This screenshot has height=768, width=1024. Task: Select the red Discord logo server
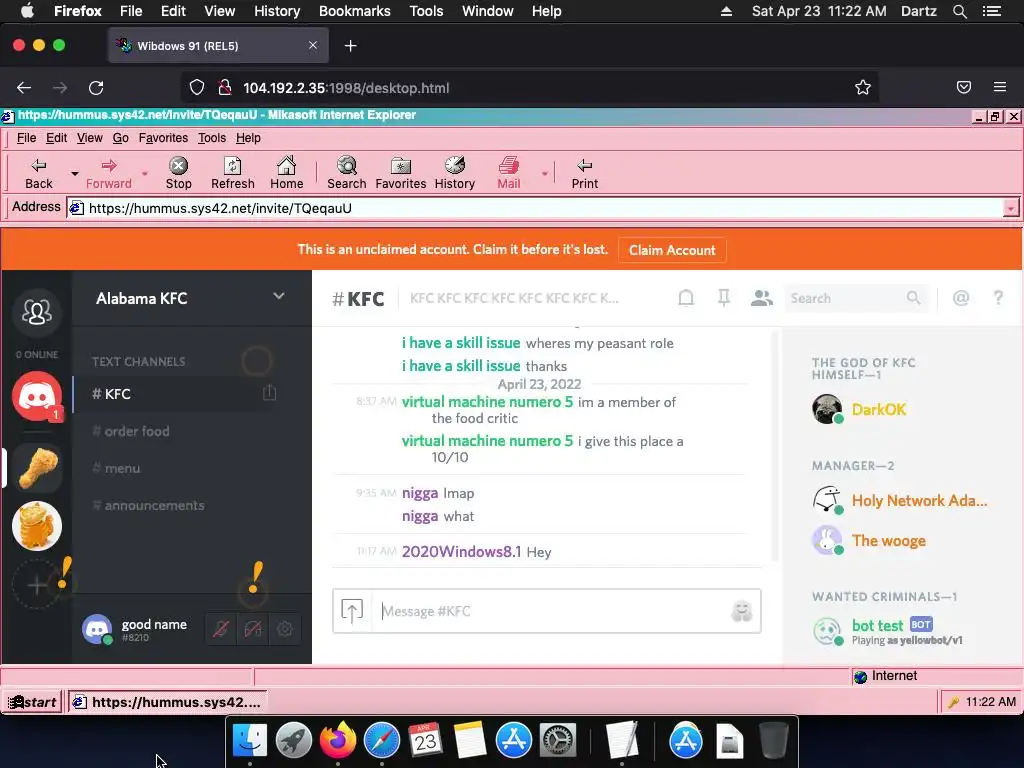click(37, 396)
